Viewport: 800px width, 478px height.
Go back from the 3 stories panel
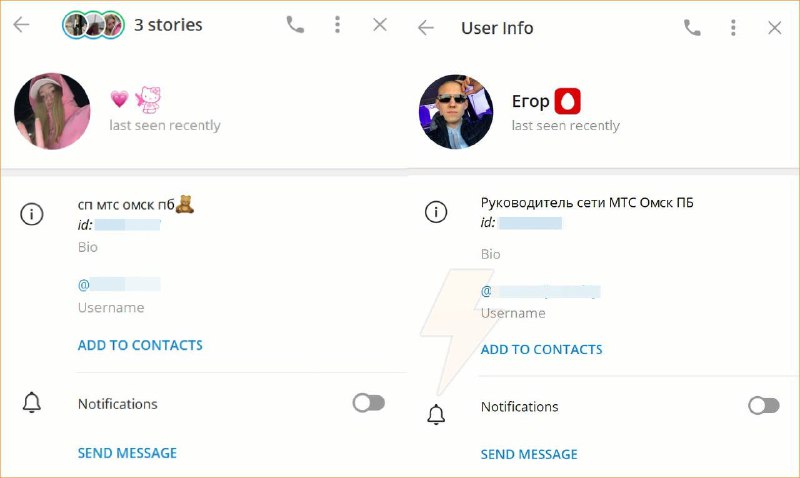coord(21,25)
